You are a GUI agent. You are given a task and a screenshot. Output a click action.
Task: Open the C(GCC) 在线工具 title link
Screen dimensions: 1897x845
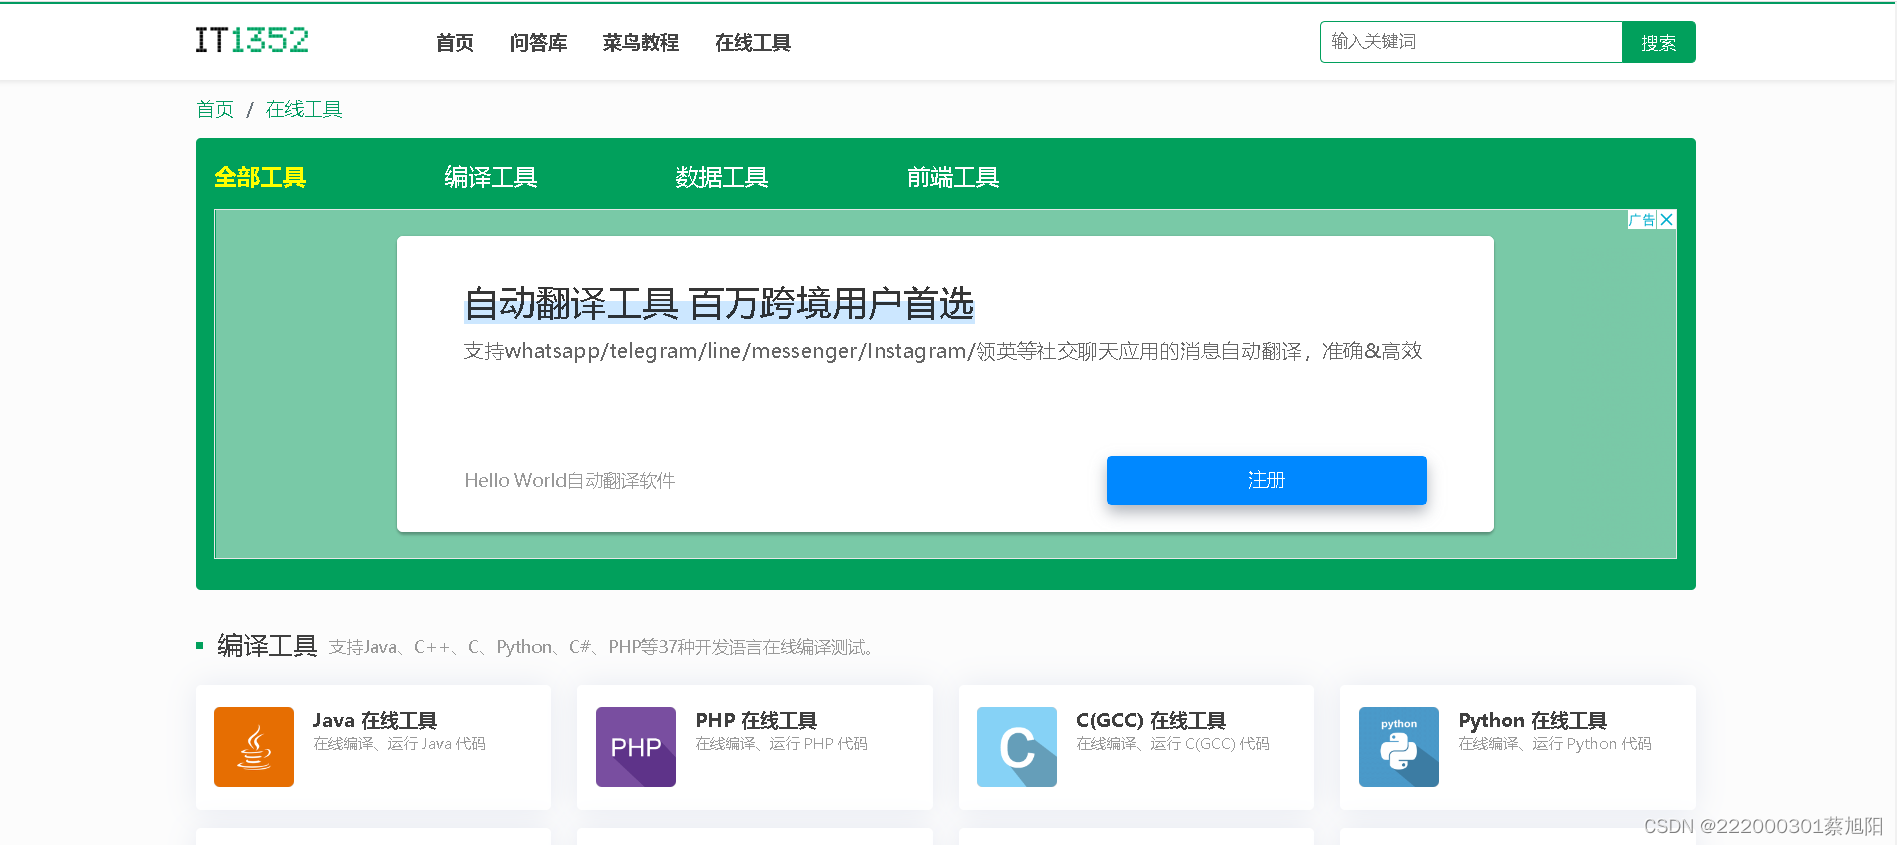(x=1151, y=720)
